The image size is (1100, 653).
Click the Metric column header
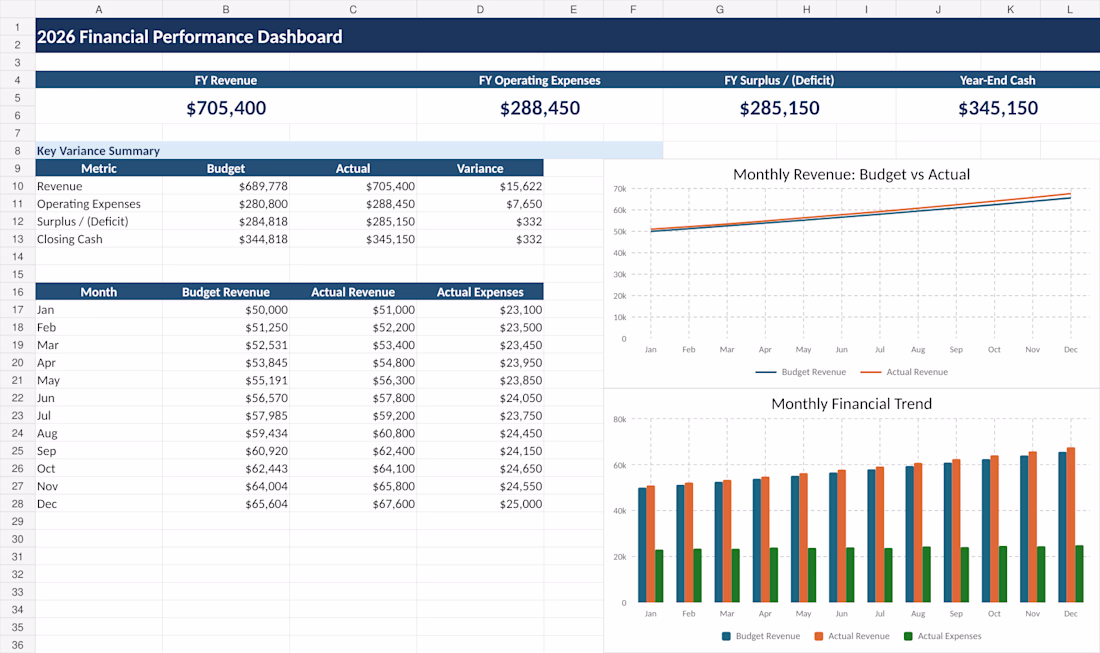99,168
